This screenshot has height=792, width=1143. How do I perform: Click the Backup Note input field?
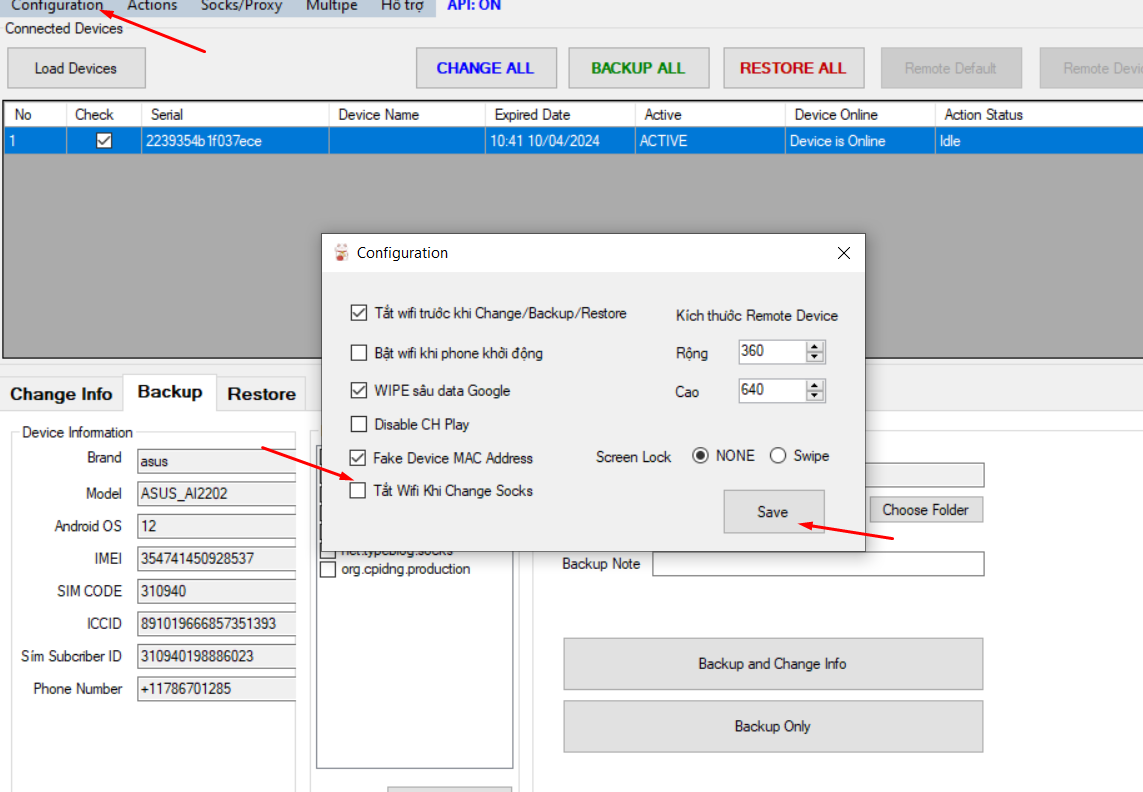pyautogui.click(x=817, y=564)
